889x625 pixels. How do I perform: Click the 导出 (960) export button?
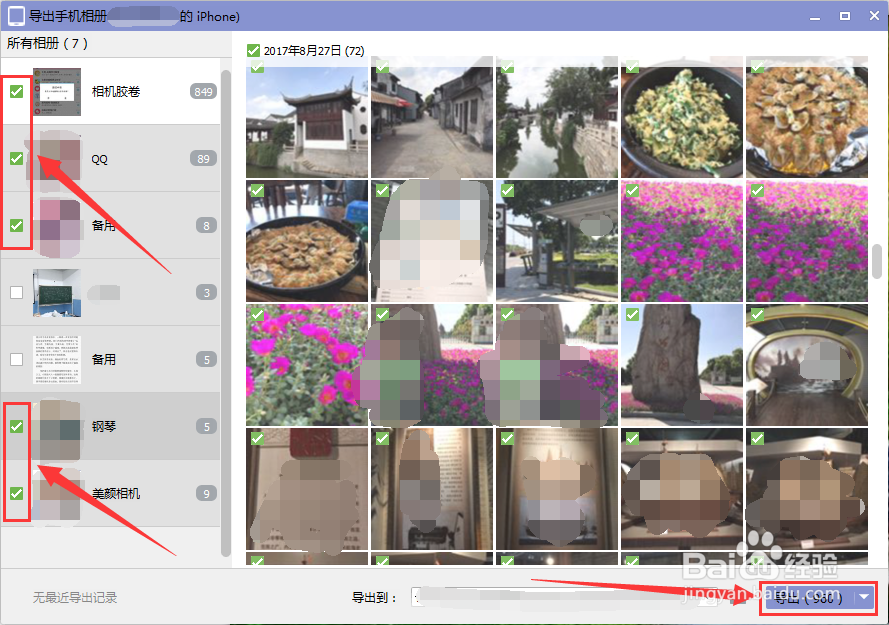808,597
